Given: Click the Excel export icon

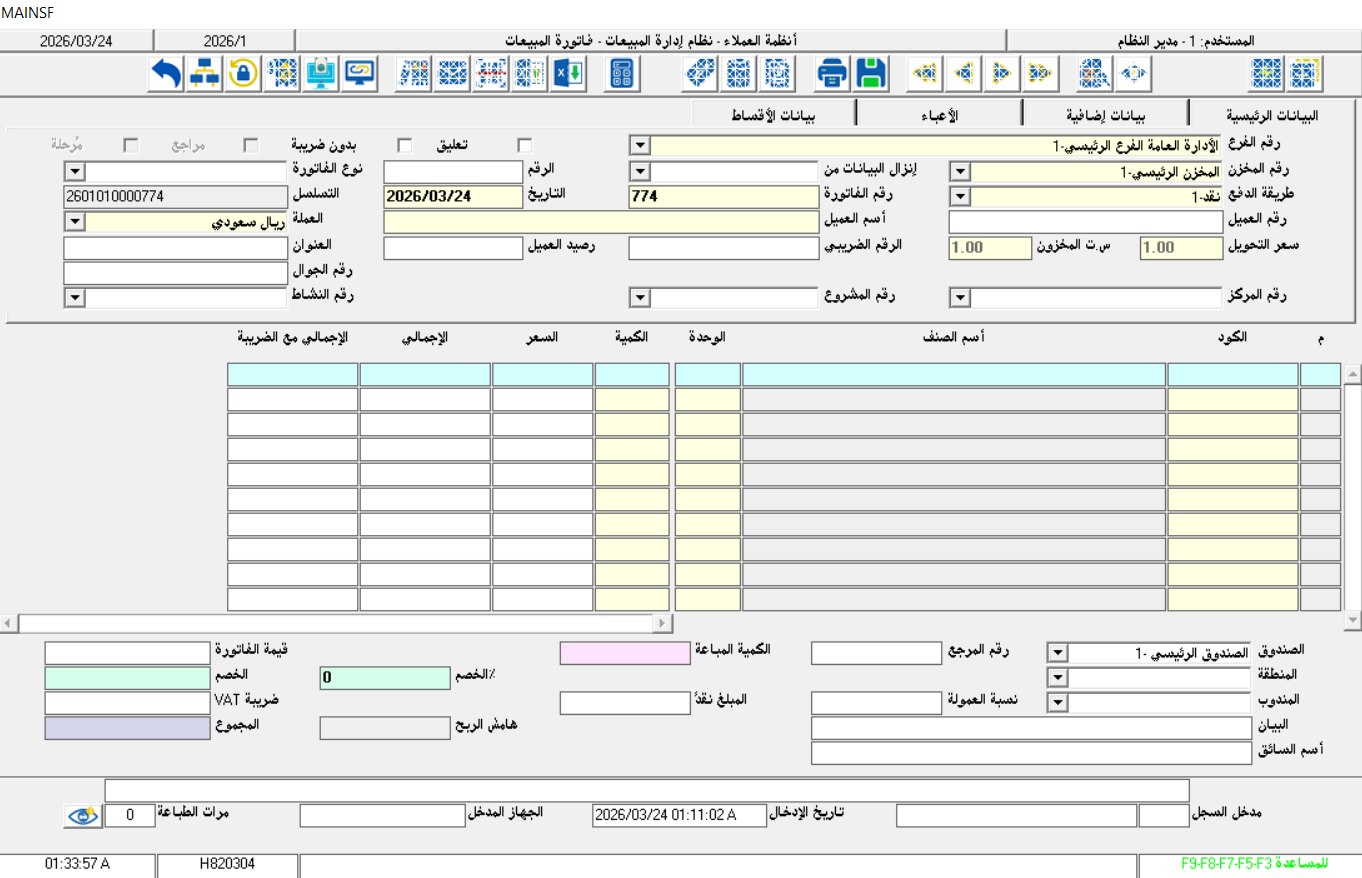Looking at the screenshot, I should [570, 73].
